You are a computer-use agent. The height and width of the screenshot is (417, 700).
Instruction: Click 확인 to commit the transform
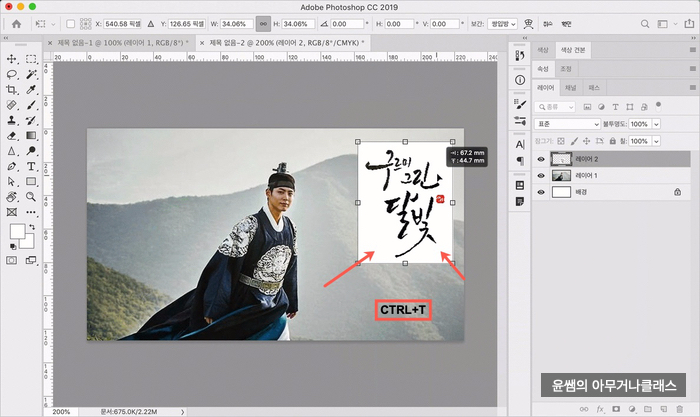click(566, 24)
